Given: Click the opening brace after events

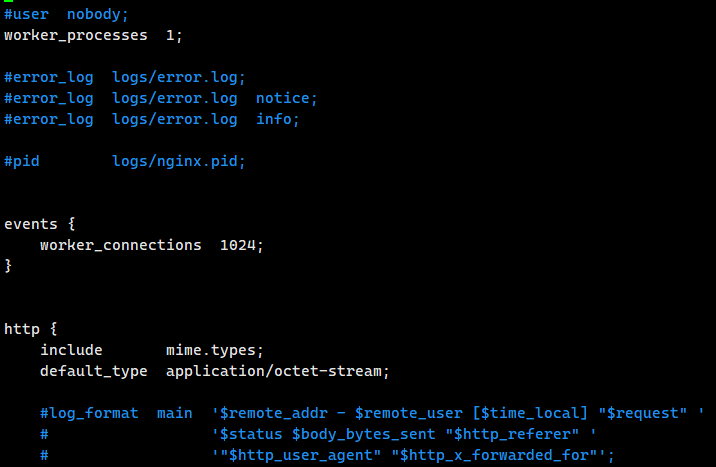Looking at the screenshot, I should coord(71,224).
